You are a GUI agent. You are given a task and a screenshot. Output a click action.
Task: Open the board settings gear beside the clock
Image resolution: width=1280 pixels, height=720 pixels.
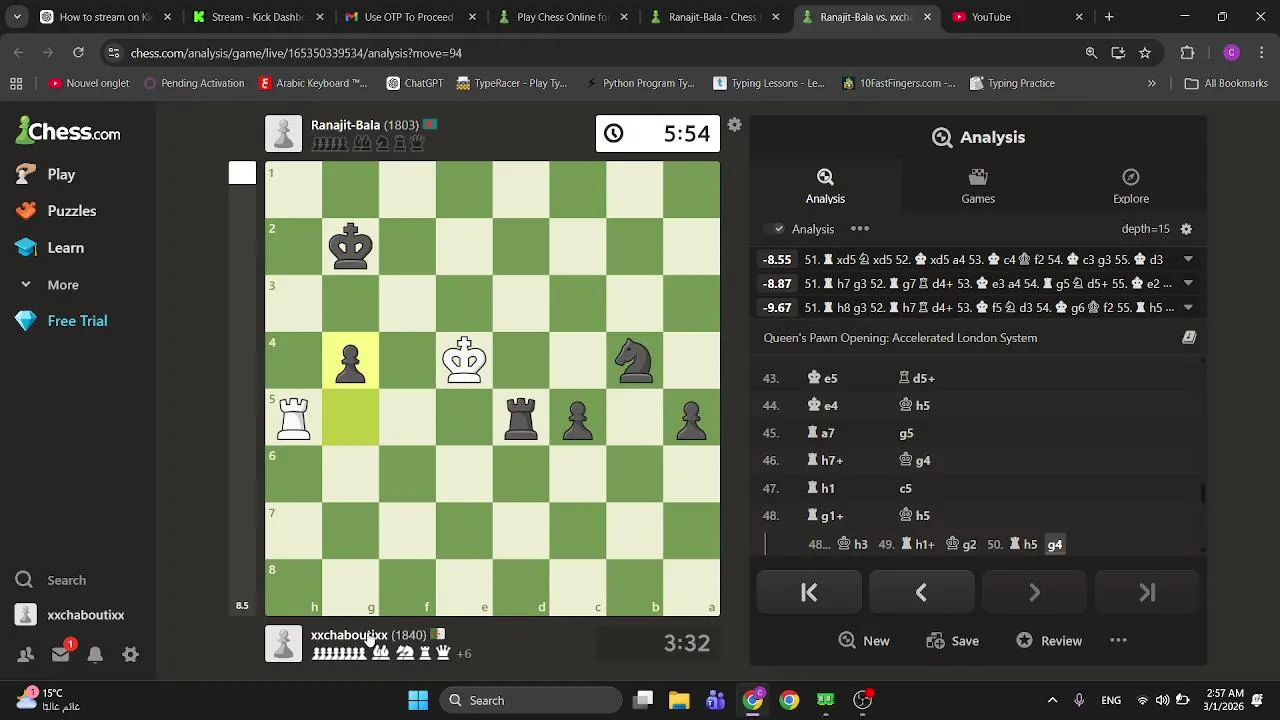pos(734,125)
